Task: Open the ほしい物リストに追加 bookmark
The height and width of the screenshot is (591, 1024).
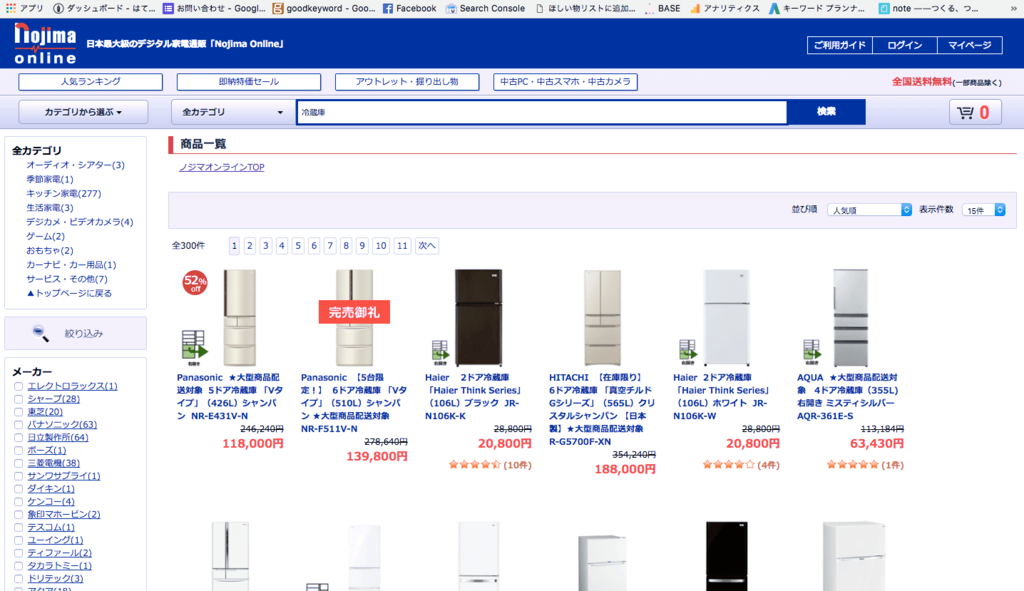Action: [x=585, y=8]
